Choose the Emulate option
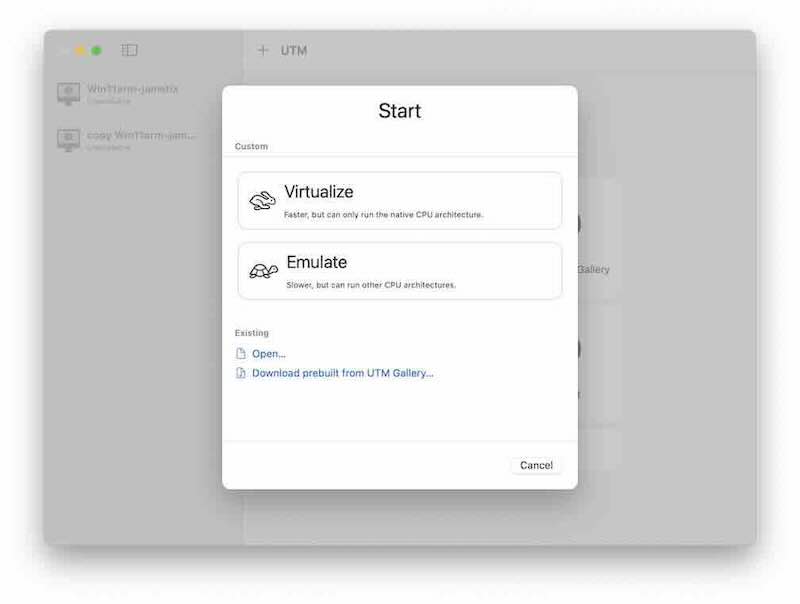Image resolution: width=800 pixels, height=604 pixels. point(399,271)
